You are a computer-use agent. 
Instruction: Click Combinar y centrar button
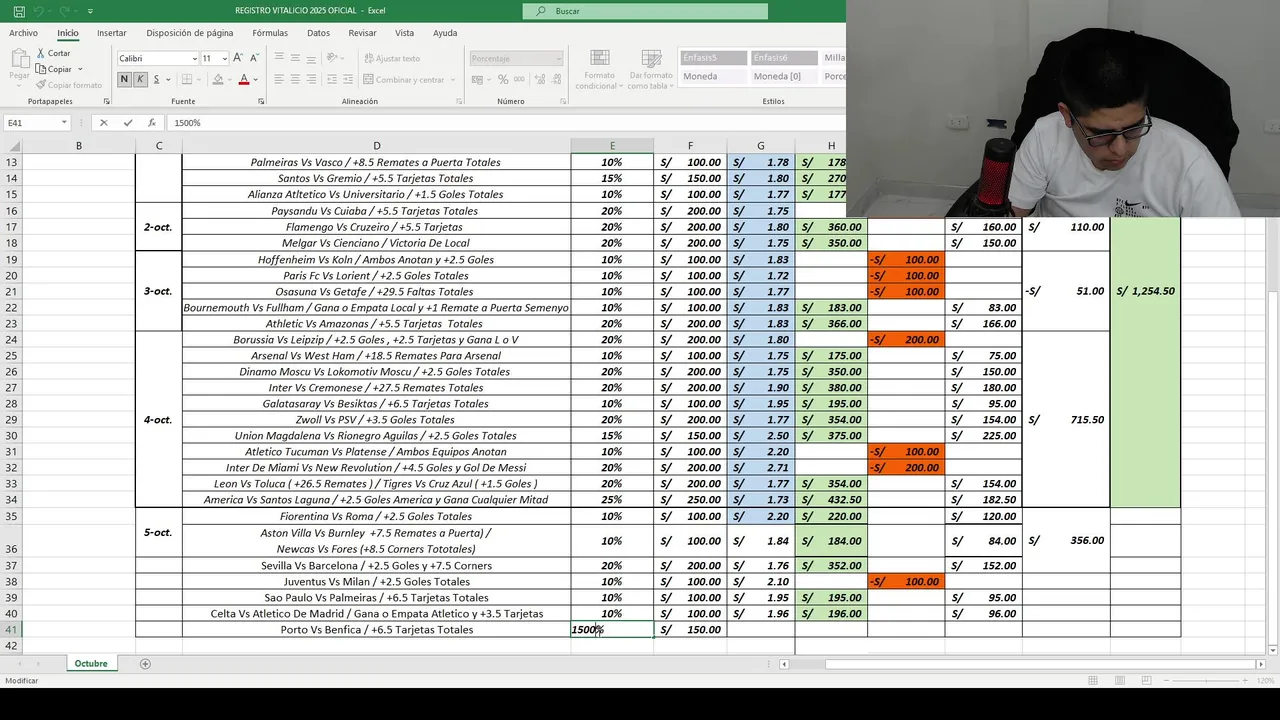403,79
